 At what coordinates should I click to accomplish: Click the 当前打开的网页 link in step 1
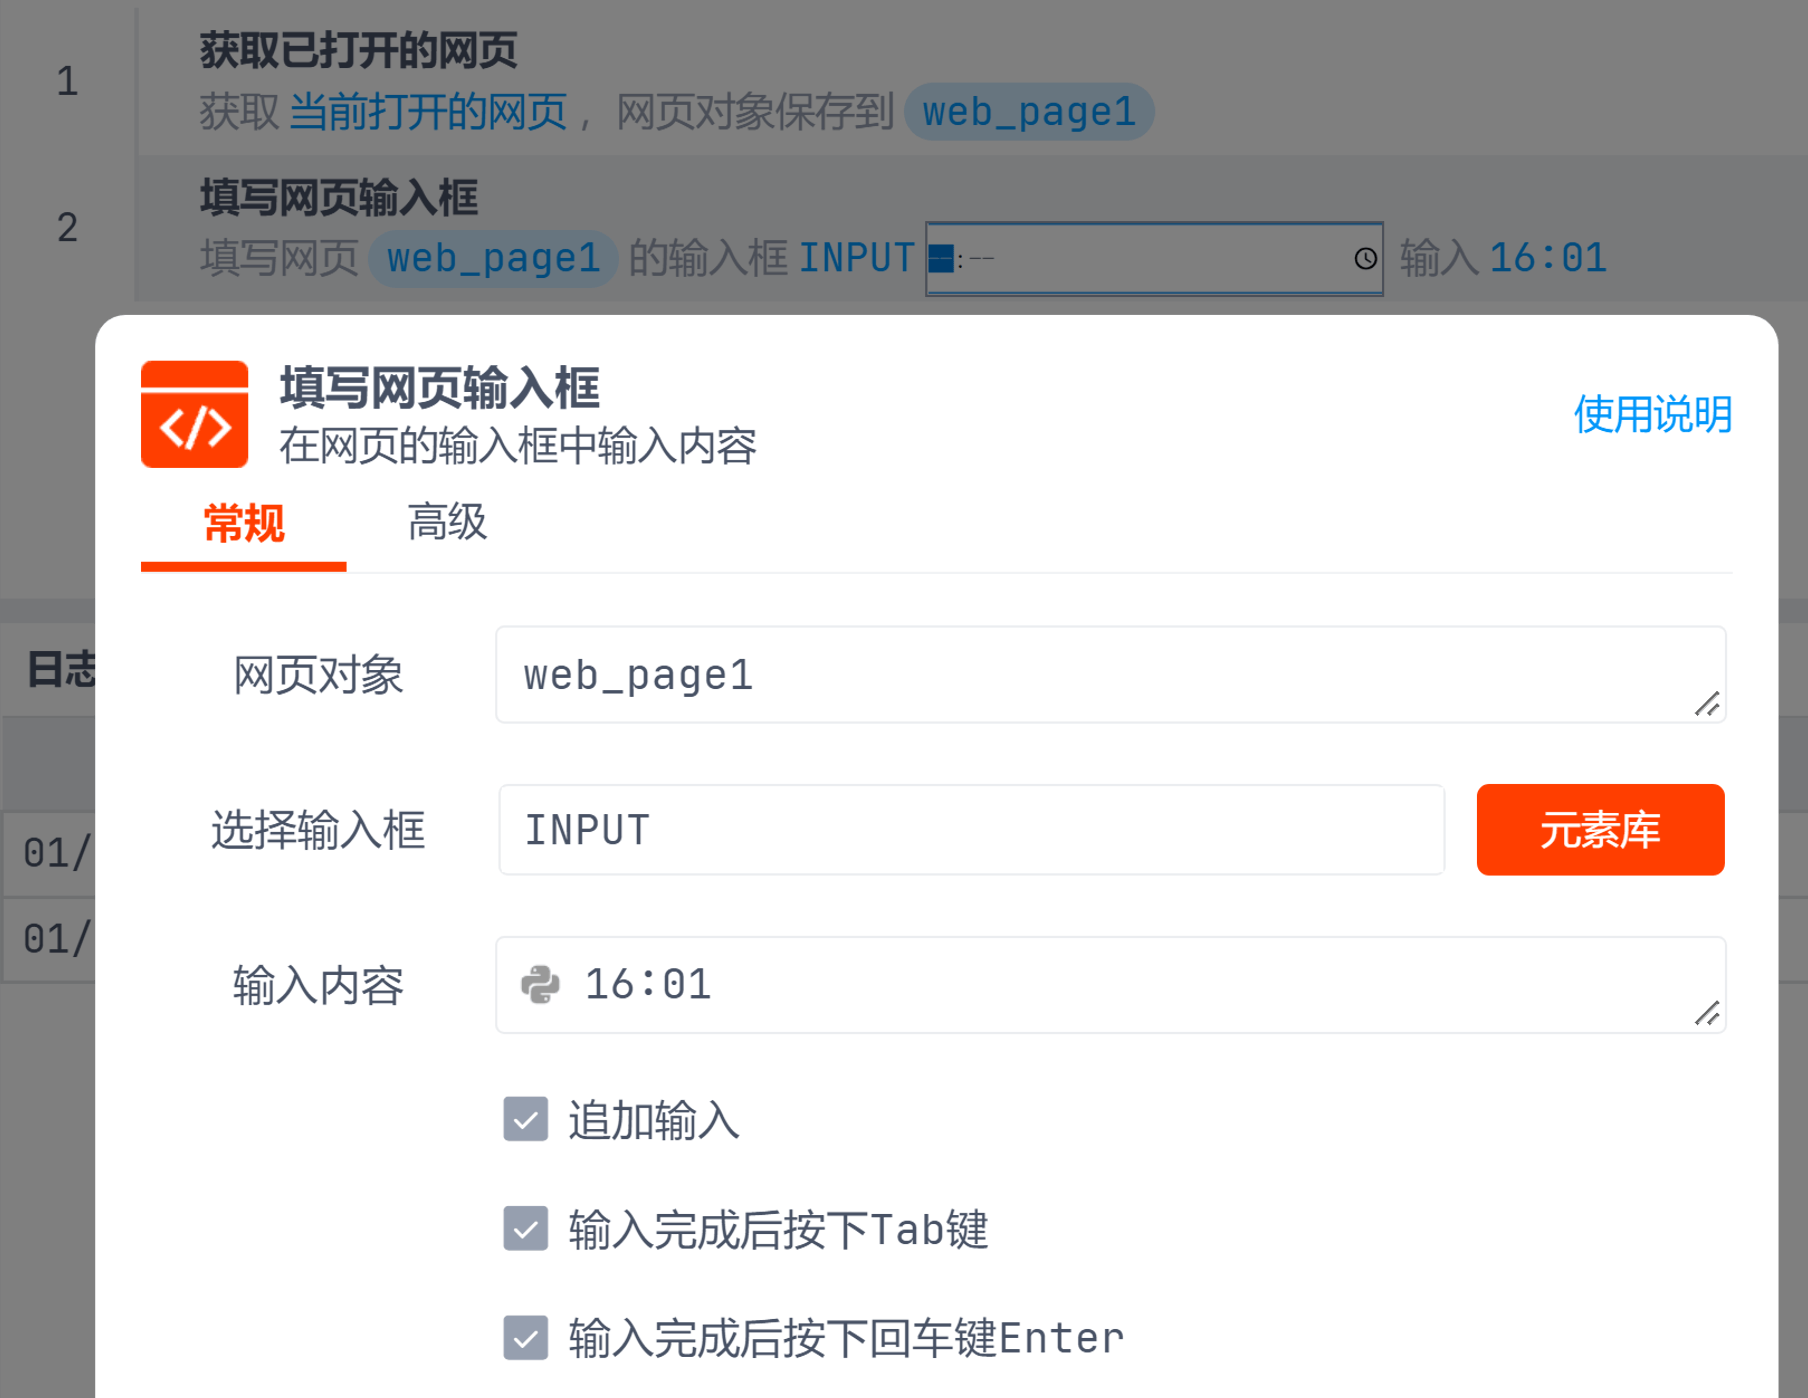(x=428, y=112)
